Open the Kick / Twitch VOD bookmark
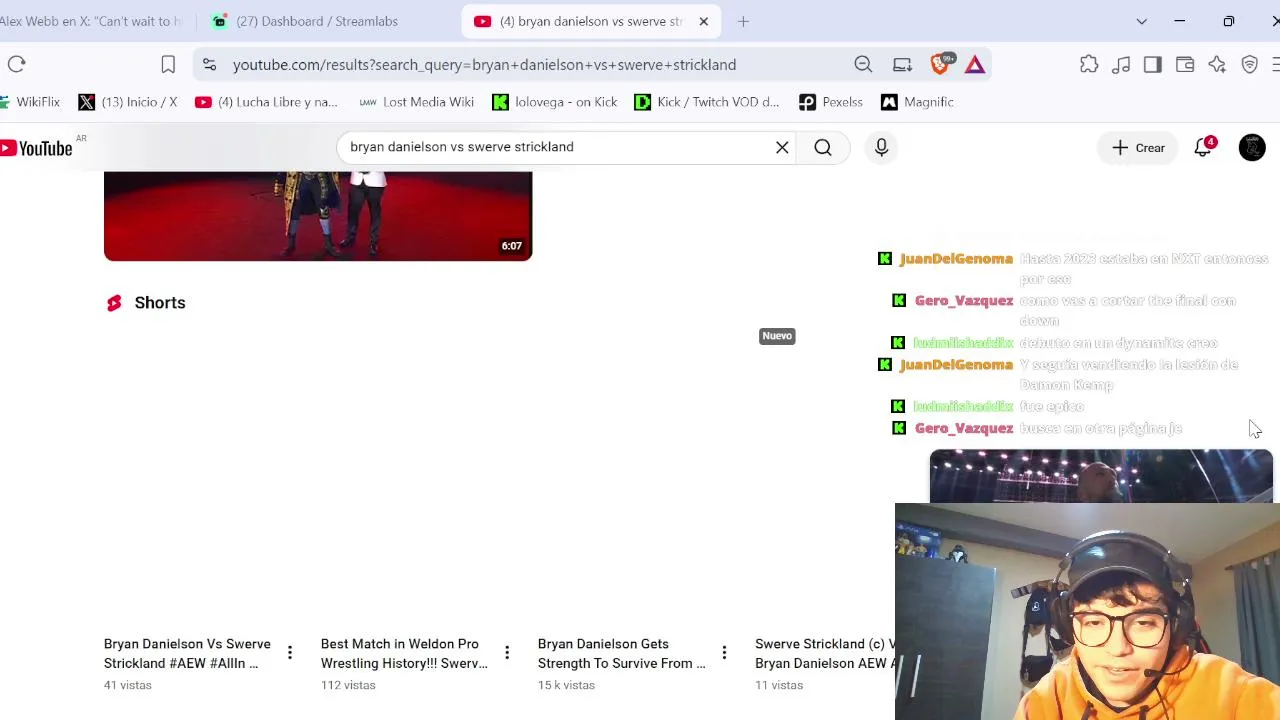The width and height of the screenshot is (1280, 720). tap(707, 102)
